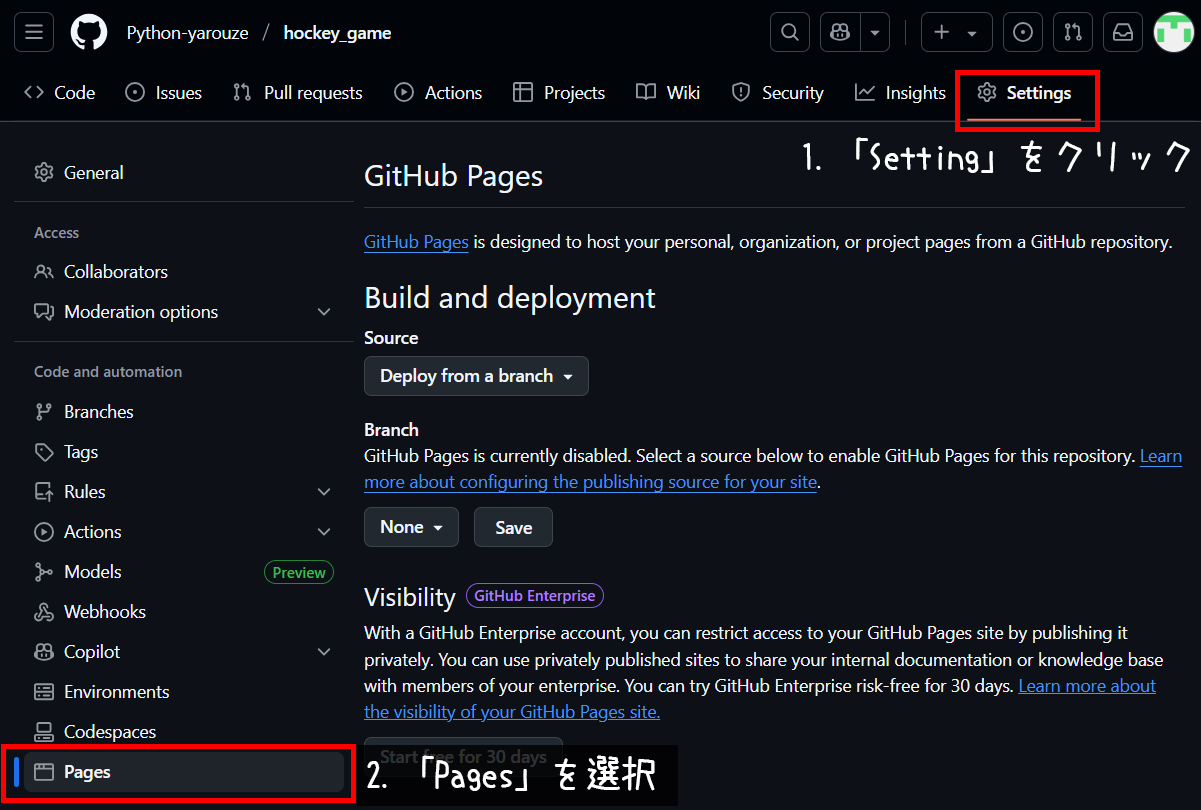Select General in the settings sidebar

[x=184, y=173]
